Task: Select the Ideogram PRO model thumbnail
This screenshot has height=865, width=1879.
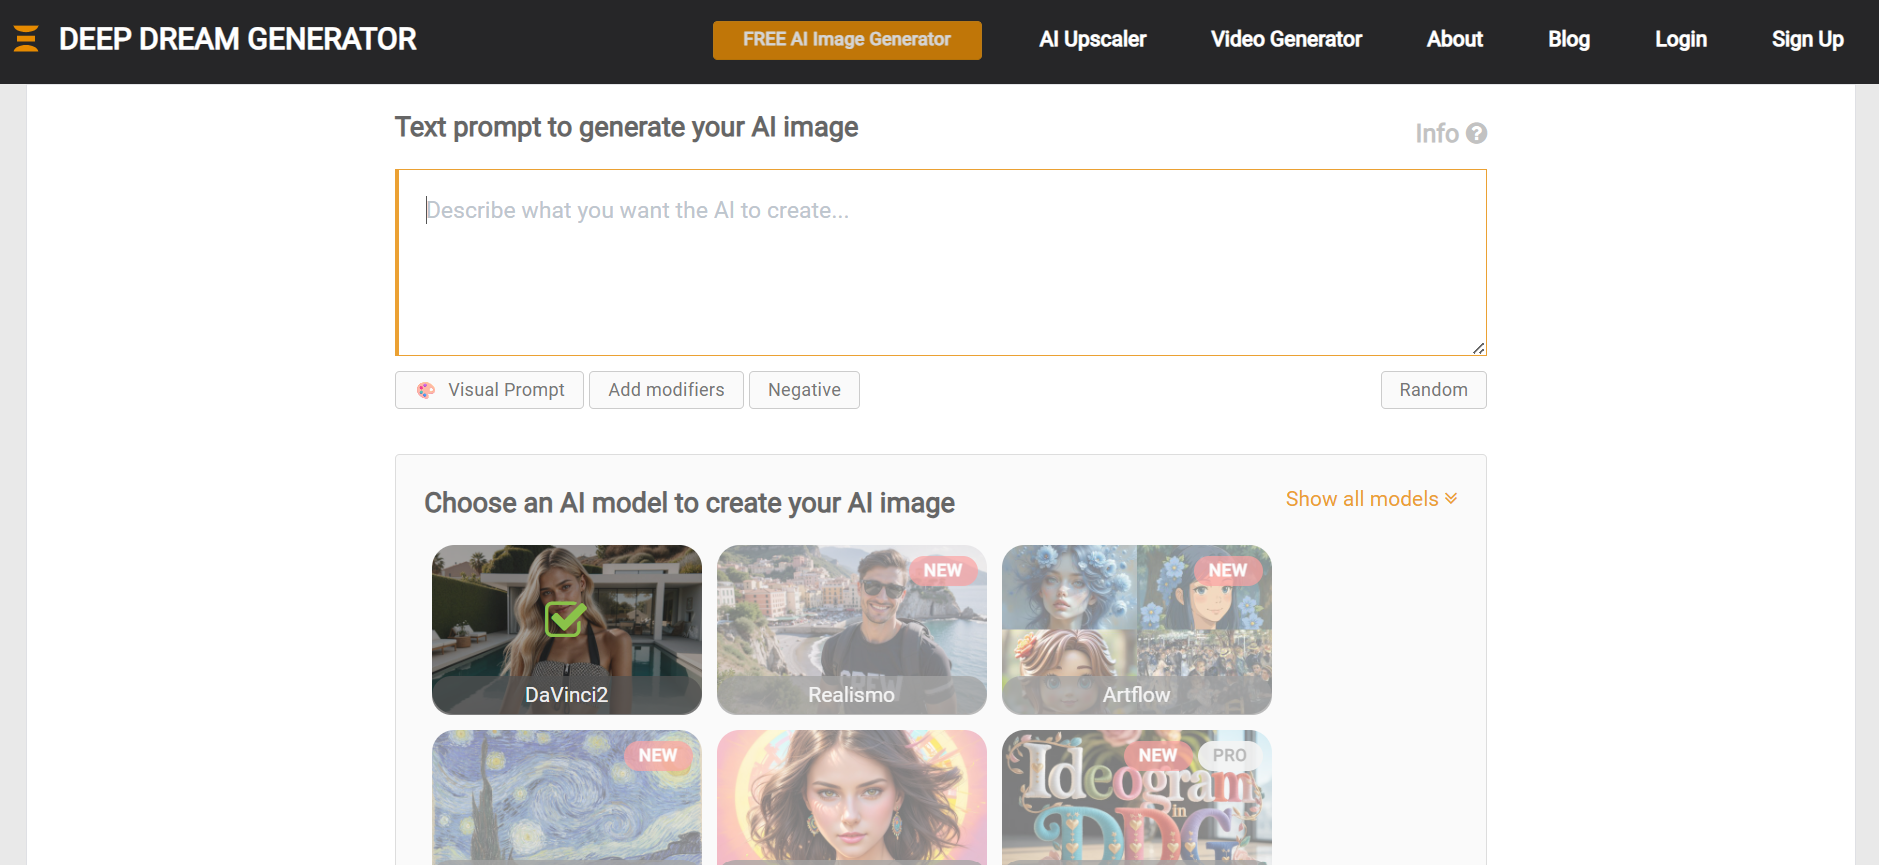Action: click(1137, 797)
